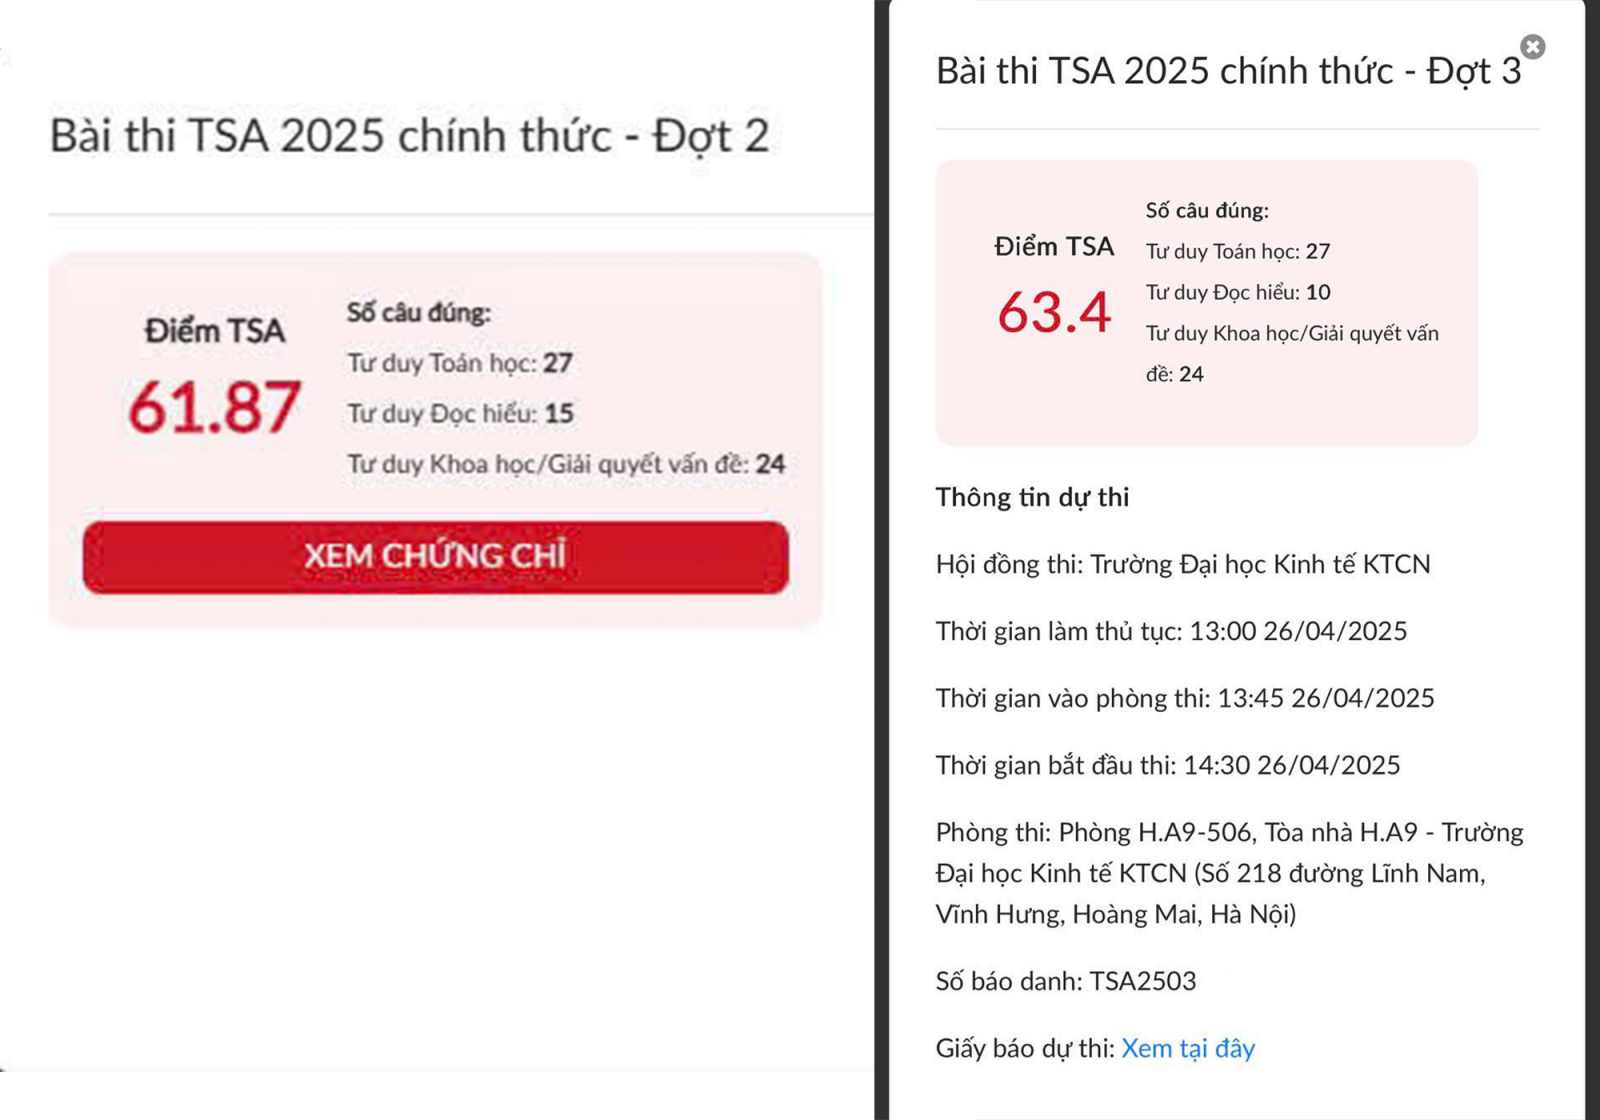Screen dimensions: 1600x1120
Task: Click the XEM CHỨNG CHỈ button
Action: click(435, 556)
